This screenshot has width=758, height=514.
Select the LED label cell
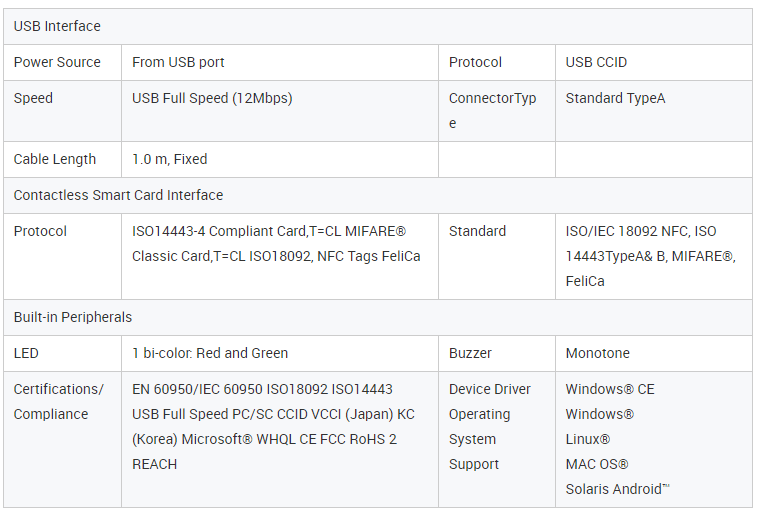coord(62,353)
